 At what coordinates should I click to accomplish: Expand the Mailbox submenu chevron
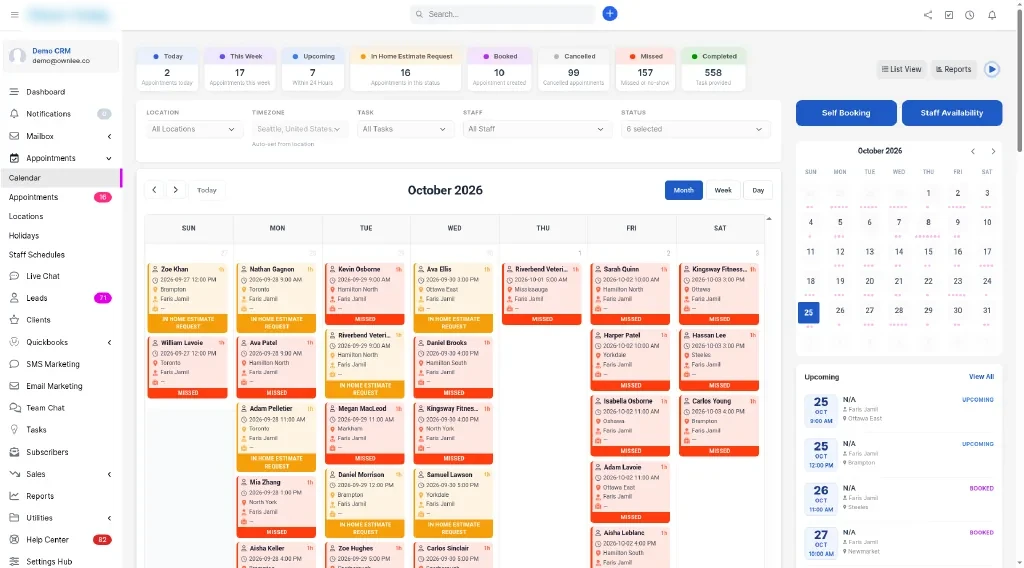[109, 136]
